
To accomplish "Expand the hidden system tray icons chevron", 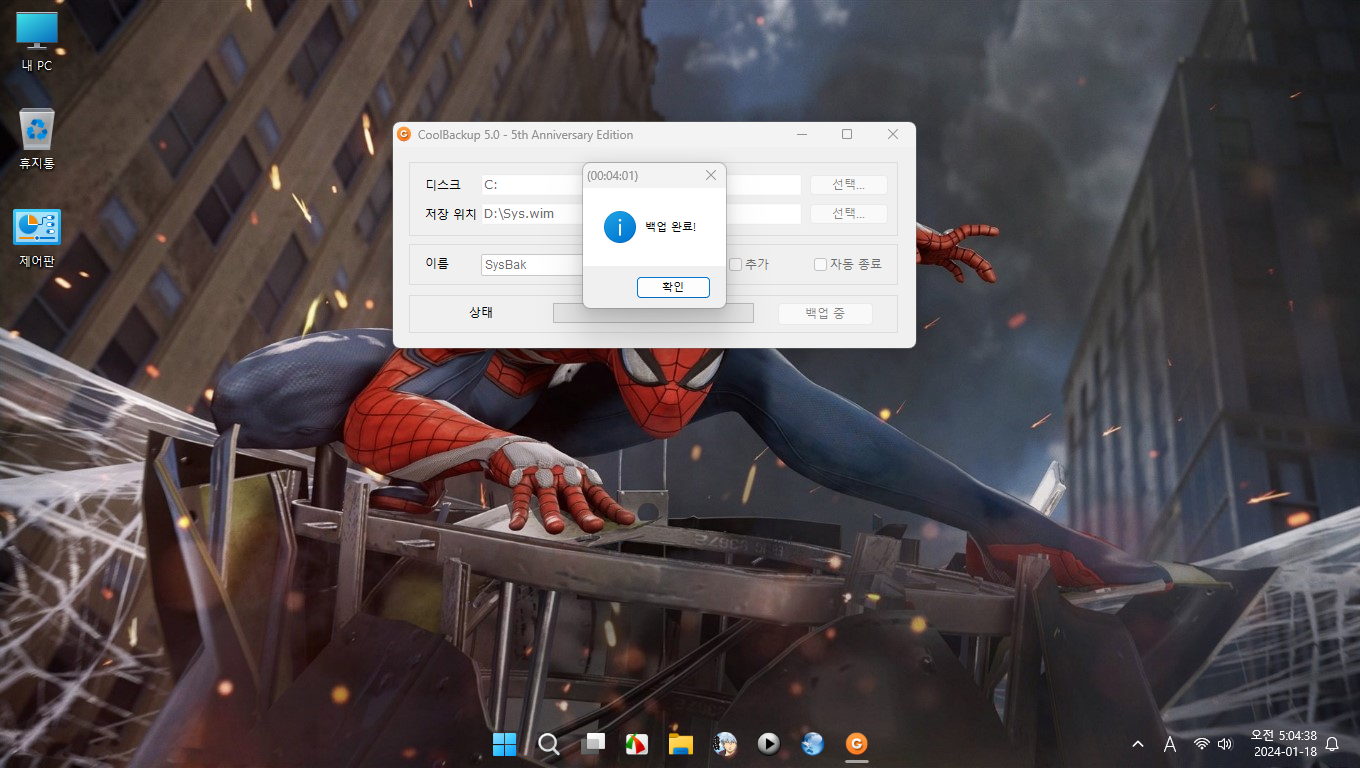I will (1138, 744).
